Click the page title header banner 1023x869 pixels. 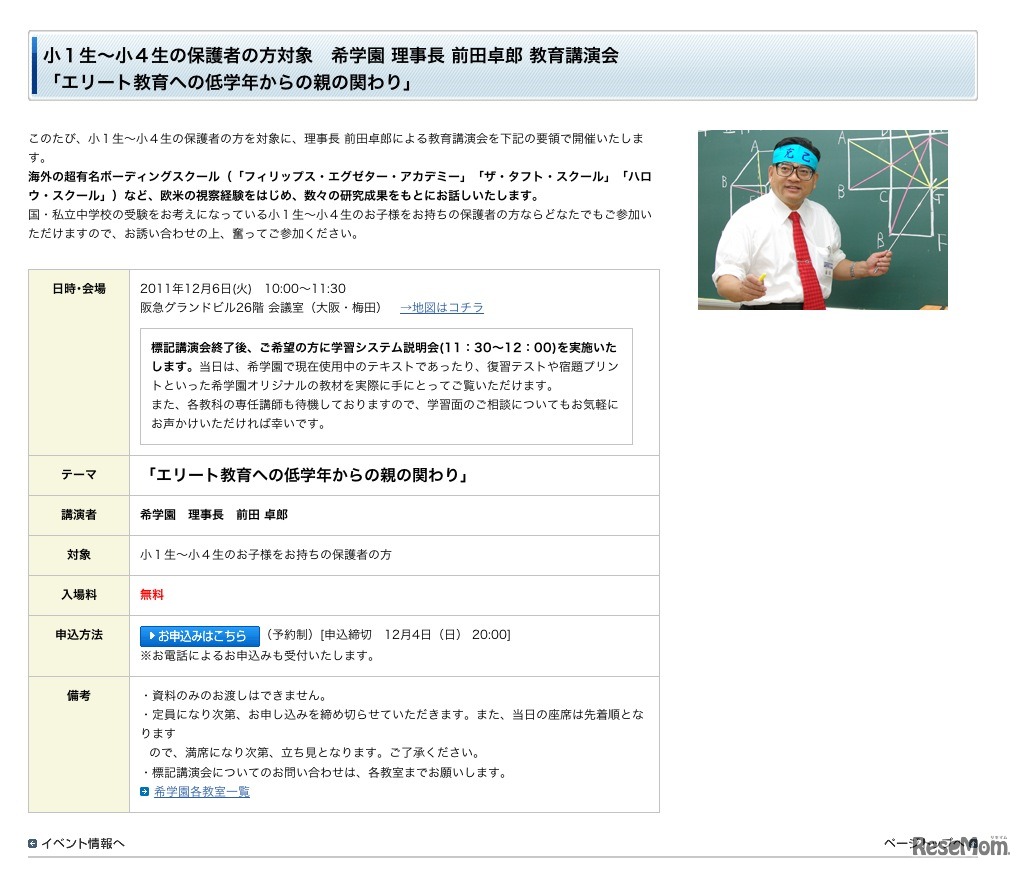click(x=503, y=66)
